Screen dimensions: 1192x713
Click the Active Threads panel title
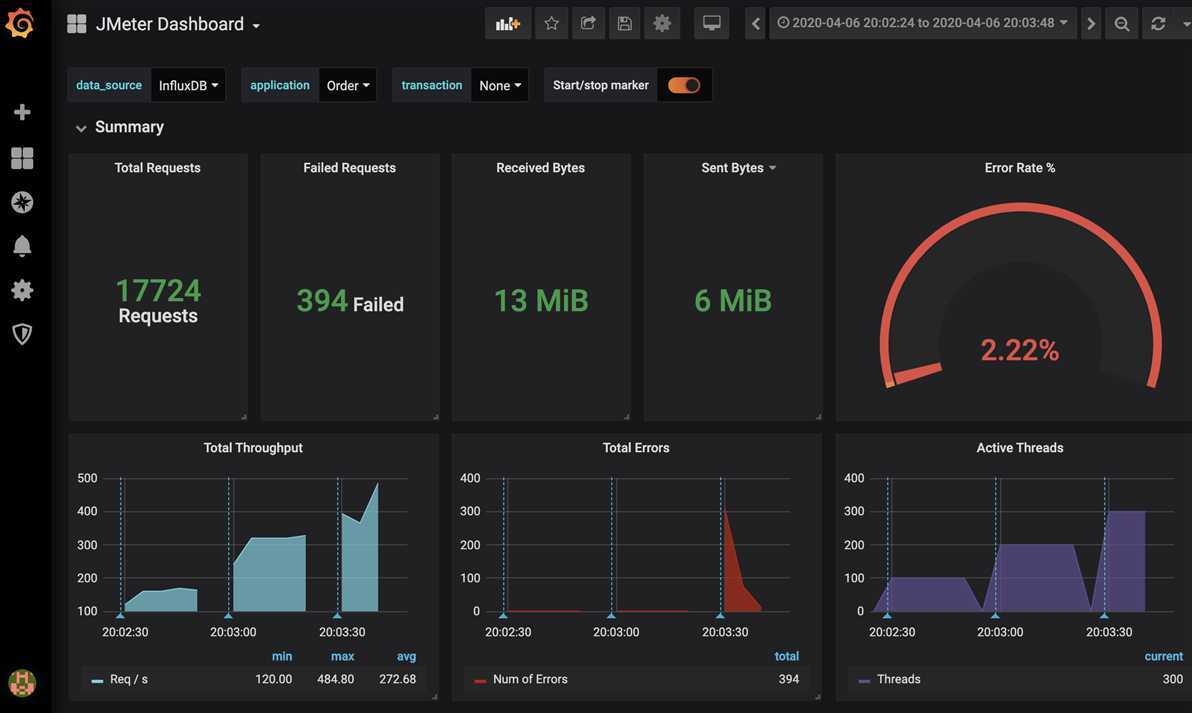click(x=1019, y=448)
